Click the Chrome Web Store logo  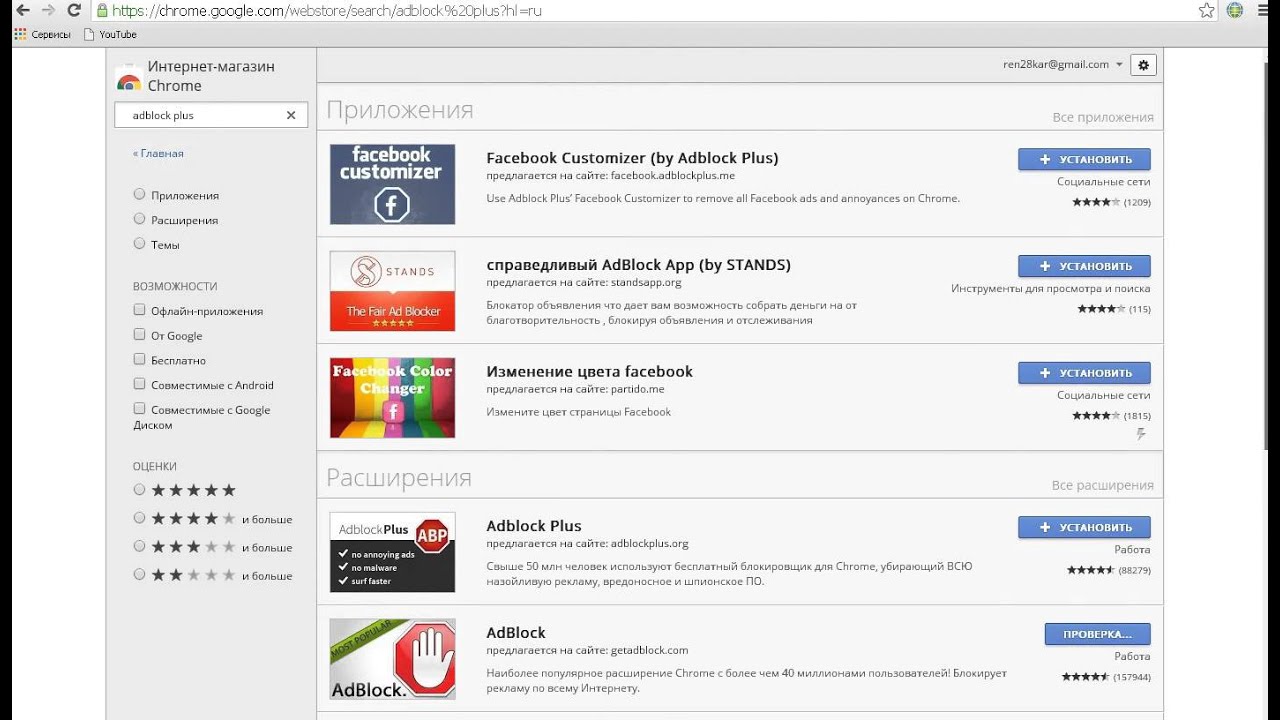[129, 77]
